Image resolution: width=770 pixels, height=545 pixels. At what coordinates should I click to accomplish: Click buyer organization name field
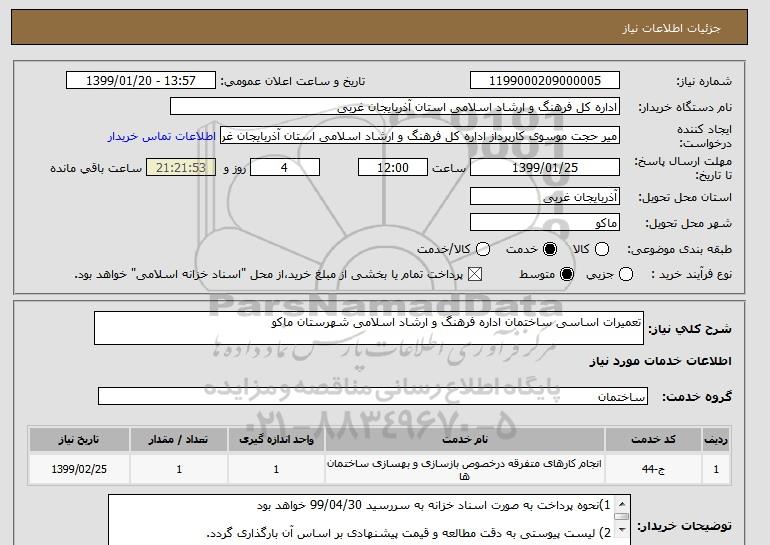(395, 107)
